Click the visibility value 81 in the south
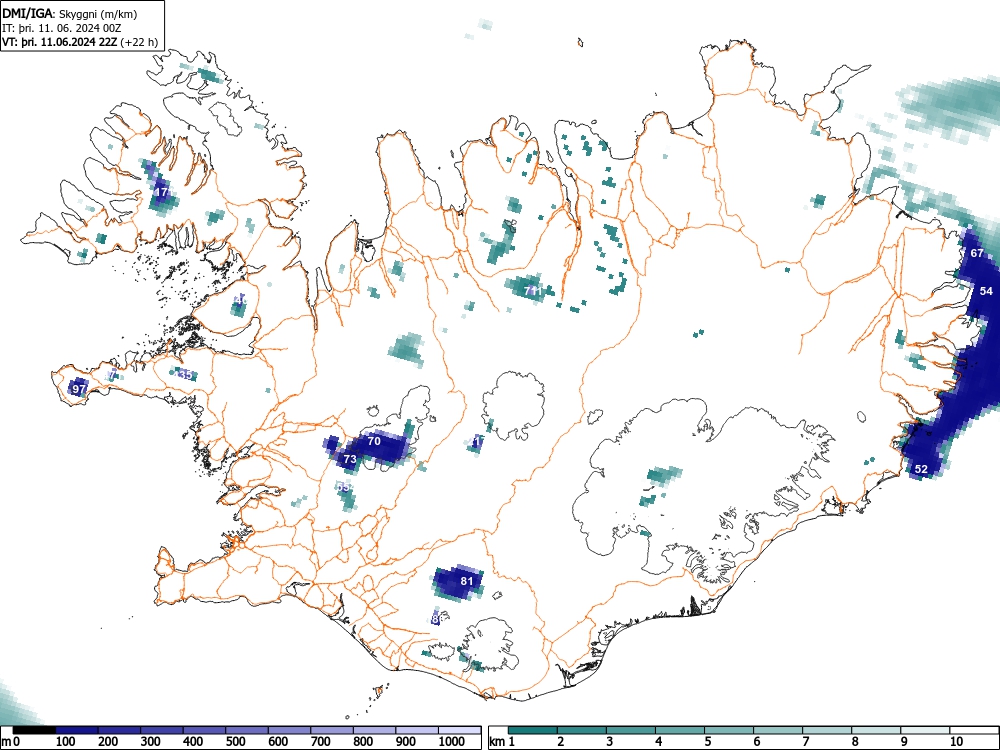The width and height of the screenshot is (1000, 750). (467, 580)
